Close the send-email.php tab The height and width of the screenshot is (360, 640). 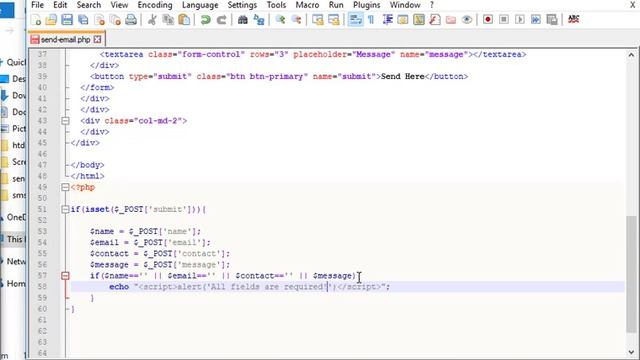[97, 39]
